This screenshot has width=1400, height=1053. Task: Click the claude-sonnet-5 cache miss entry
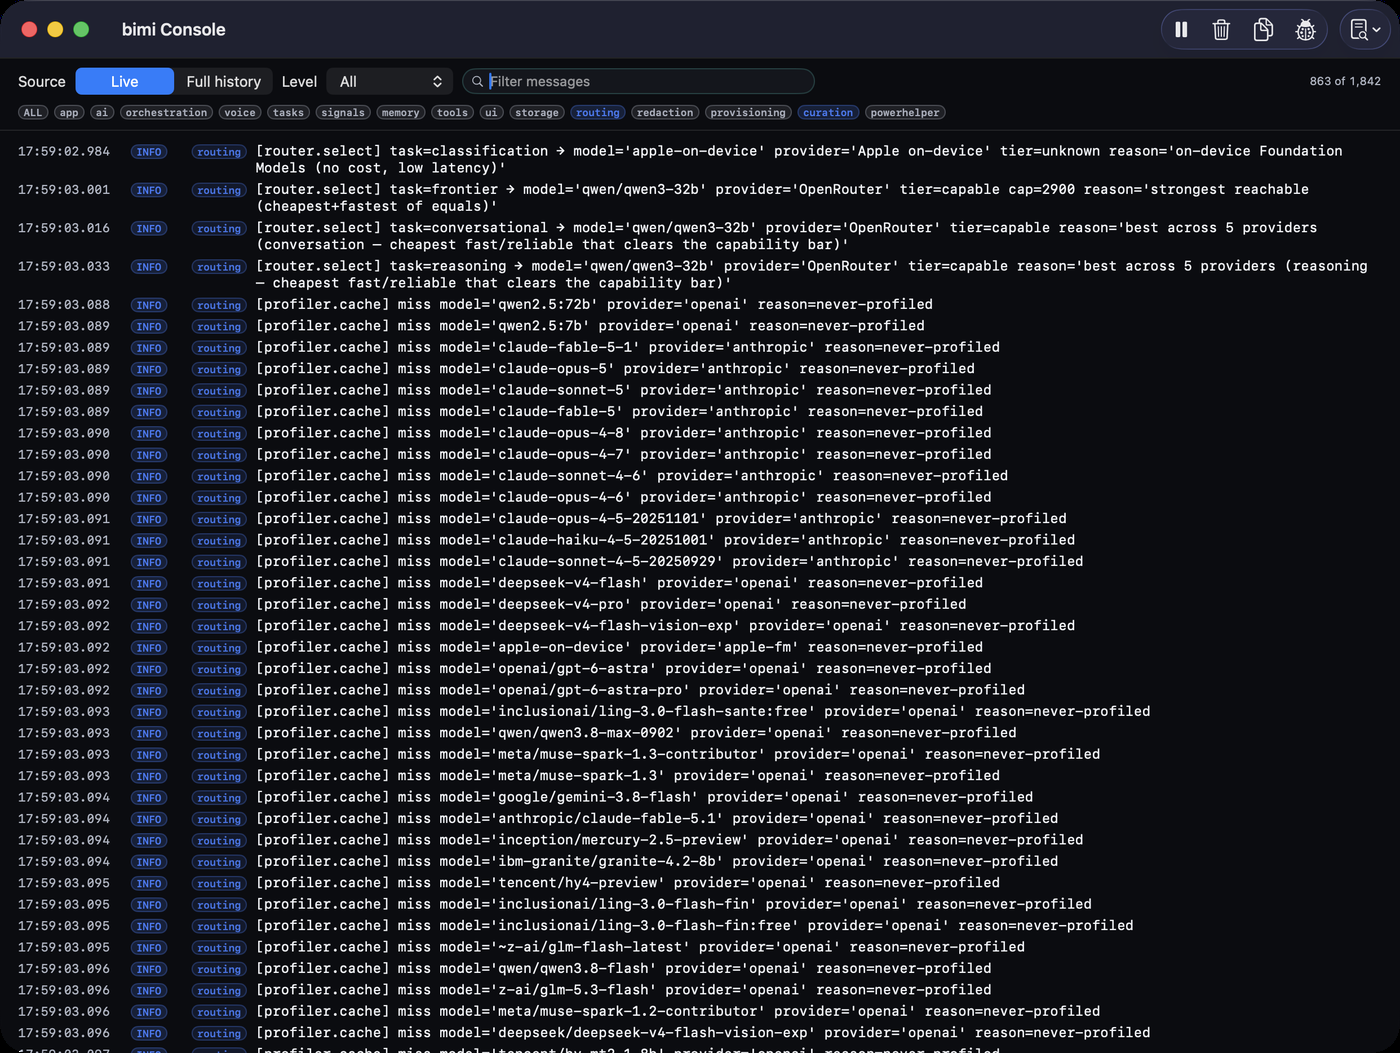pyautogui.click(x=700, y=391)
